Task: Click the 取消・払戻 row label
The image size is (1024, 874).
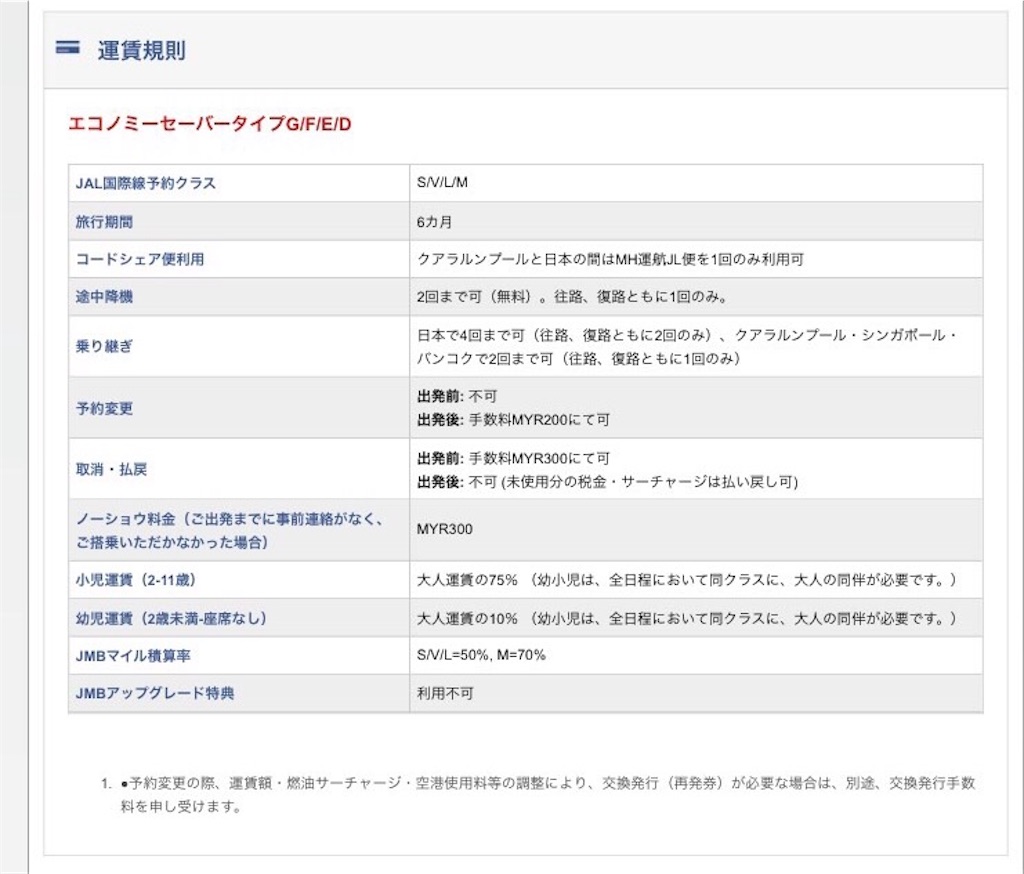Action: coord(111,469)
